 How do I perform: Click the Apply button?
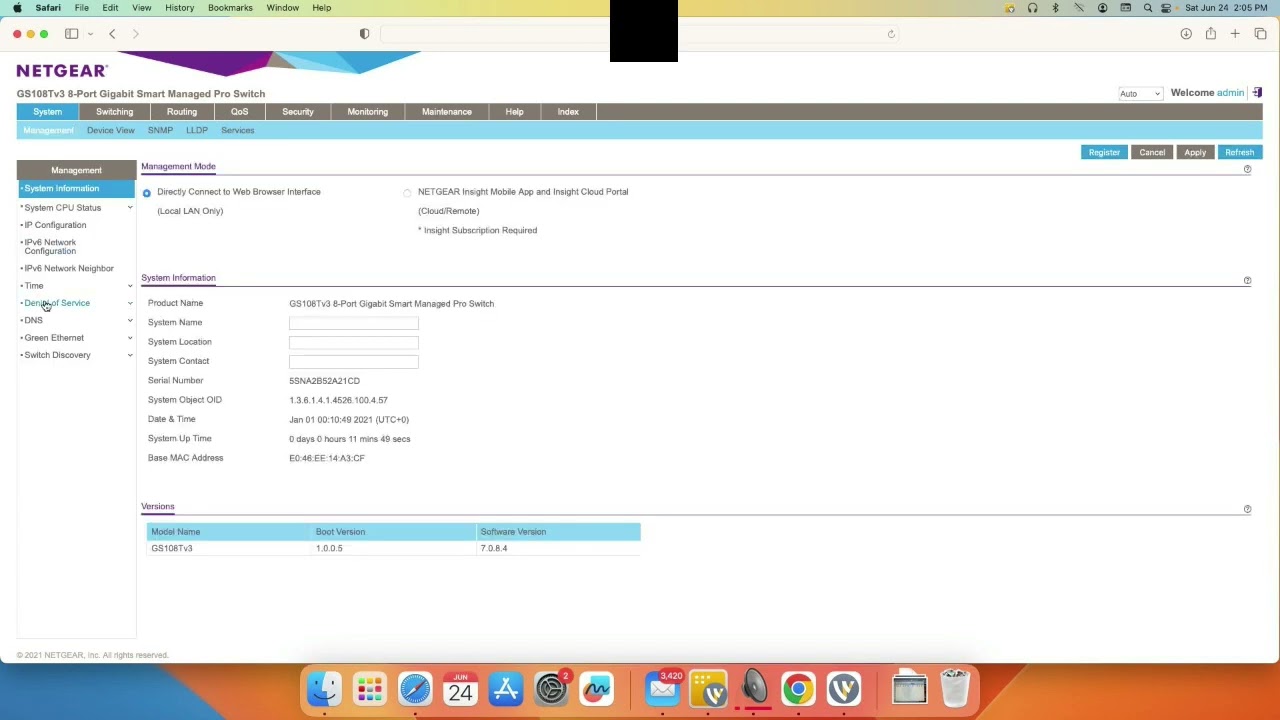tap(1195, 152)
